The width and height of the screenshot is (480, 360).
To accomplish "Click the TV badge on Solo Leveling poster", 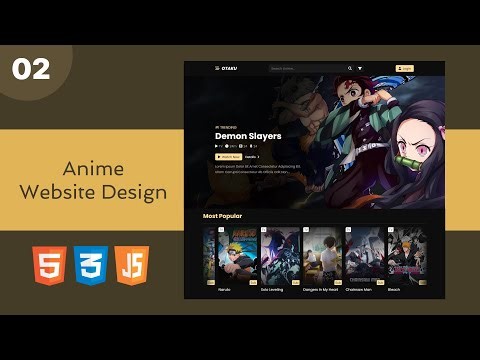I will (x=264, y=230).
